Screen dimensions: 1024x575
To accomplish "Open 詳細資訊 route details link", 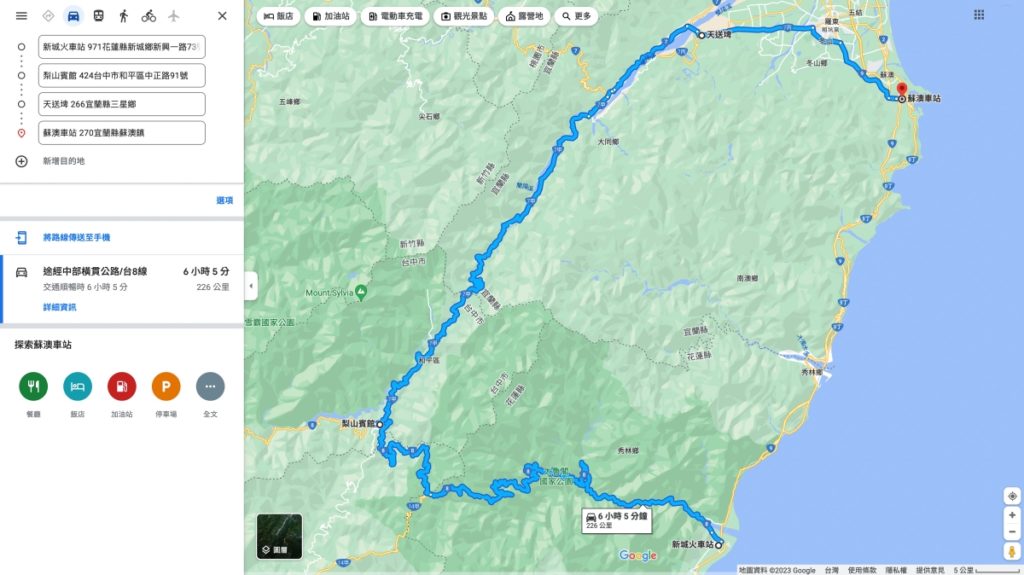I will pyautogui.click(x=59, y=307).
